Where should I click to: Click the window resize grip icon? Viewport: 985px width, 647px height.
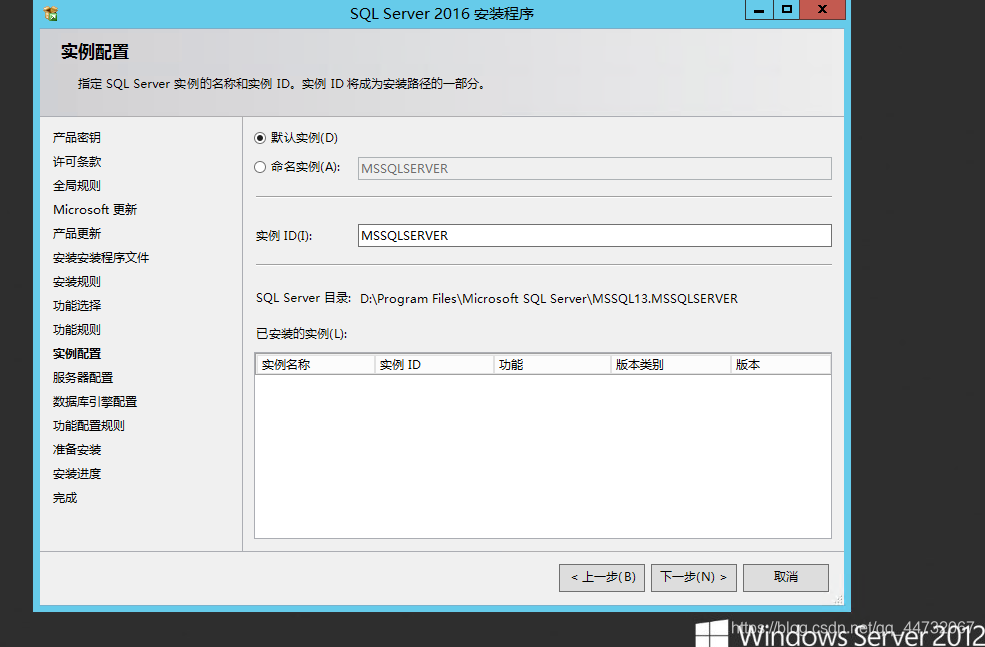[837, 599]
